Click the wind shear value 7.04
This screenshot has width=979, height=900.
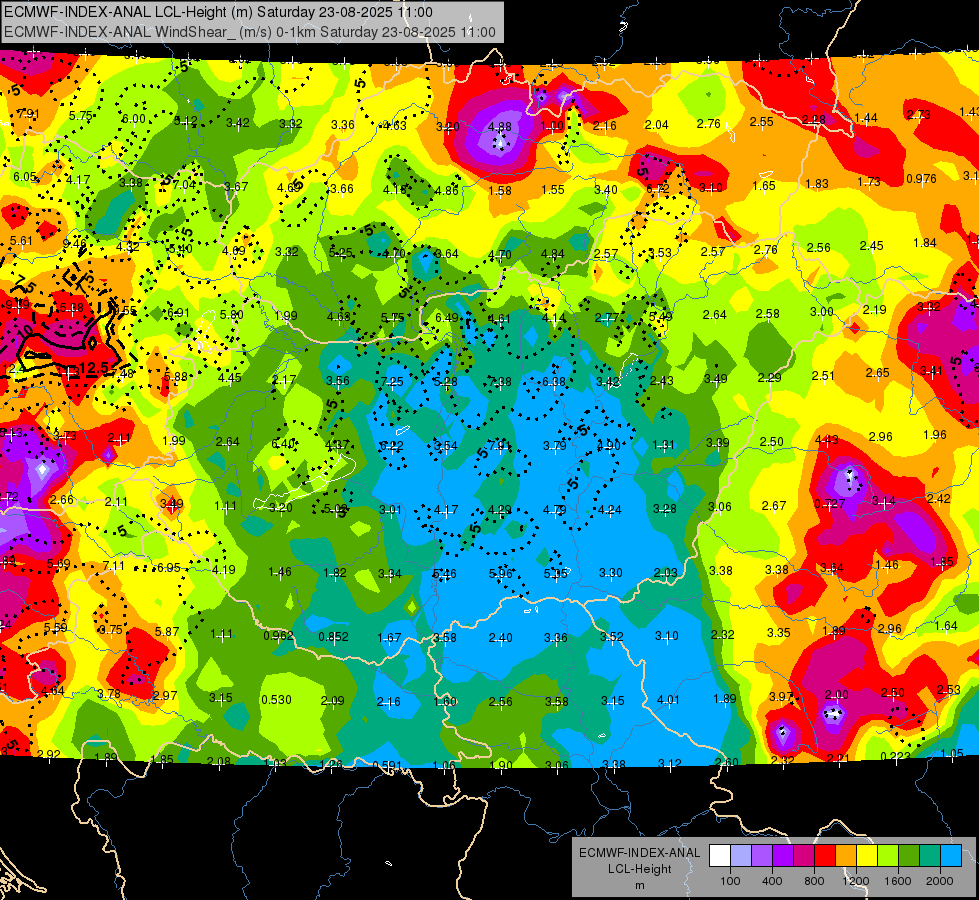[x=184, y=184]
